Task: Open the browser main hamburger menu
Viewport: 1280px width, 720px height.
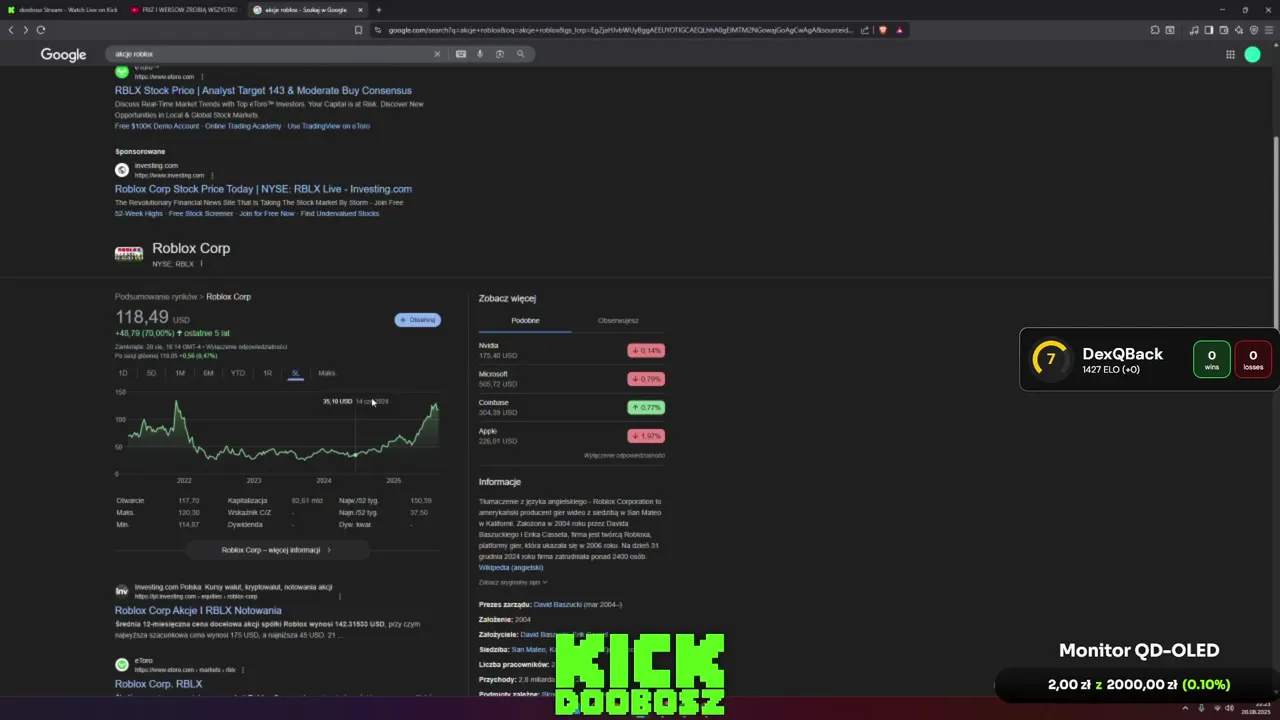Action: [1269, 30]
